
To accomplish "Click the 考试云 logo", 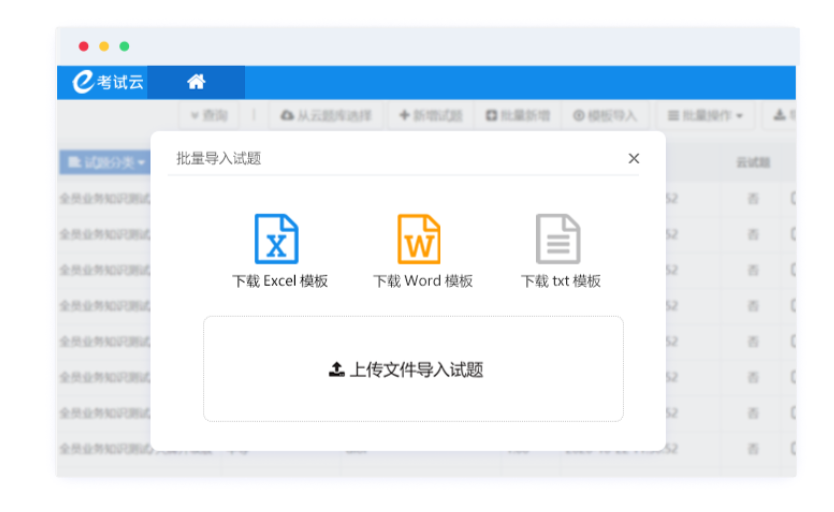I will click(108, 82).
